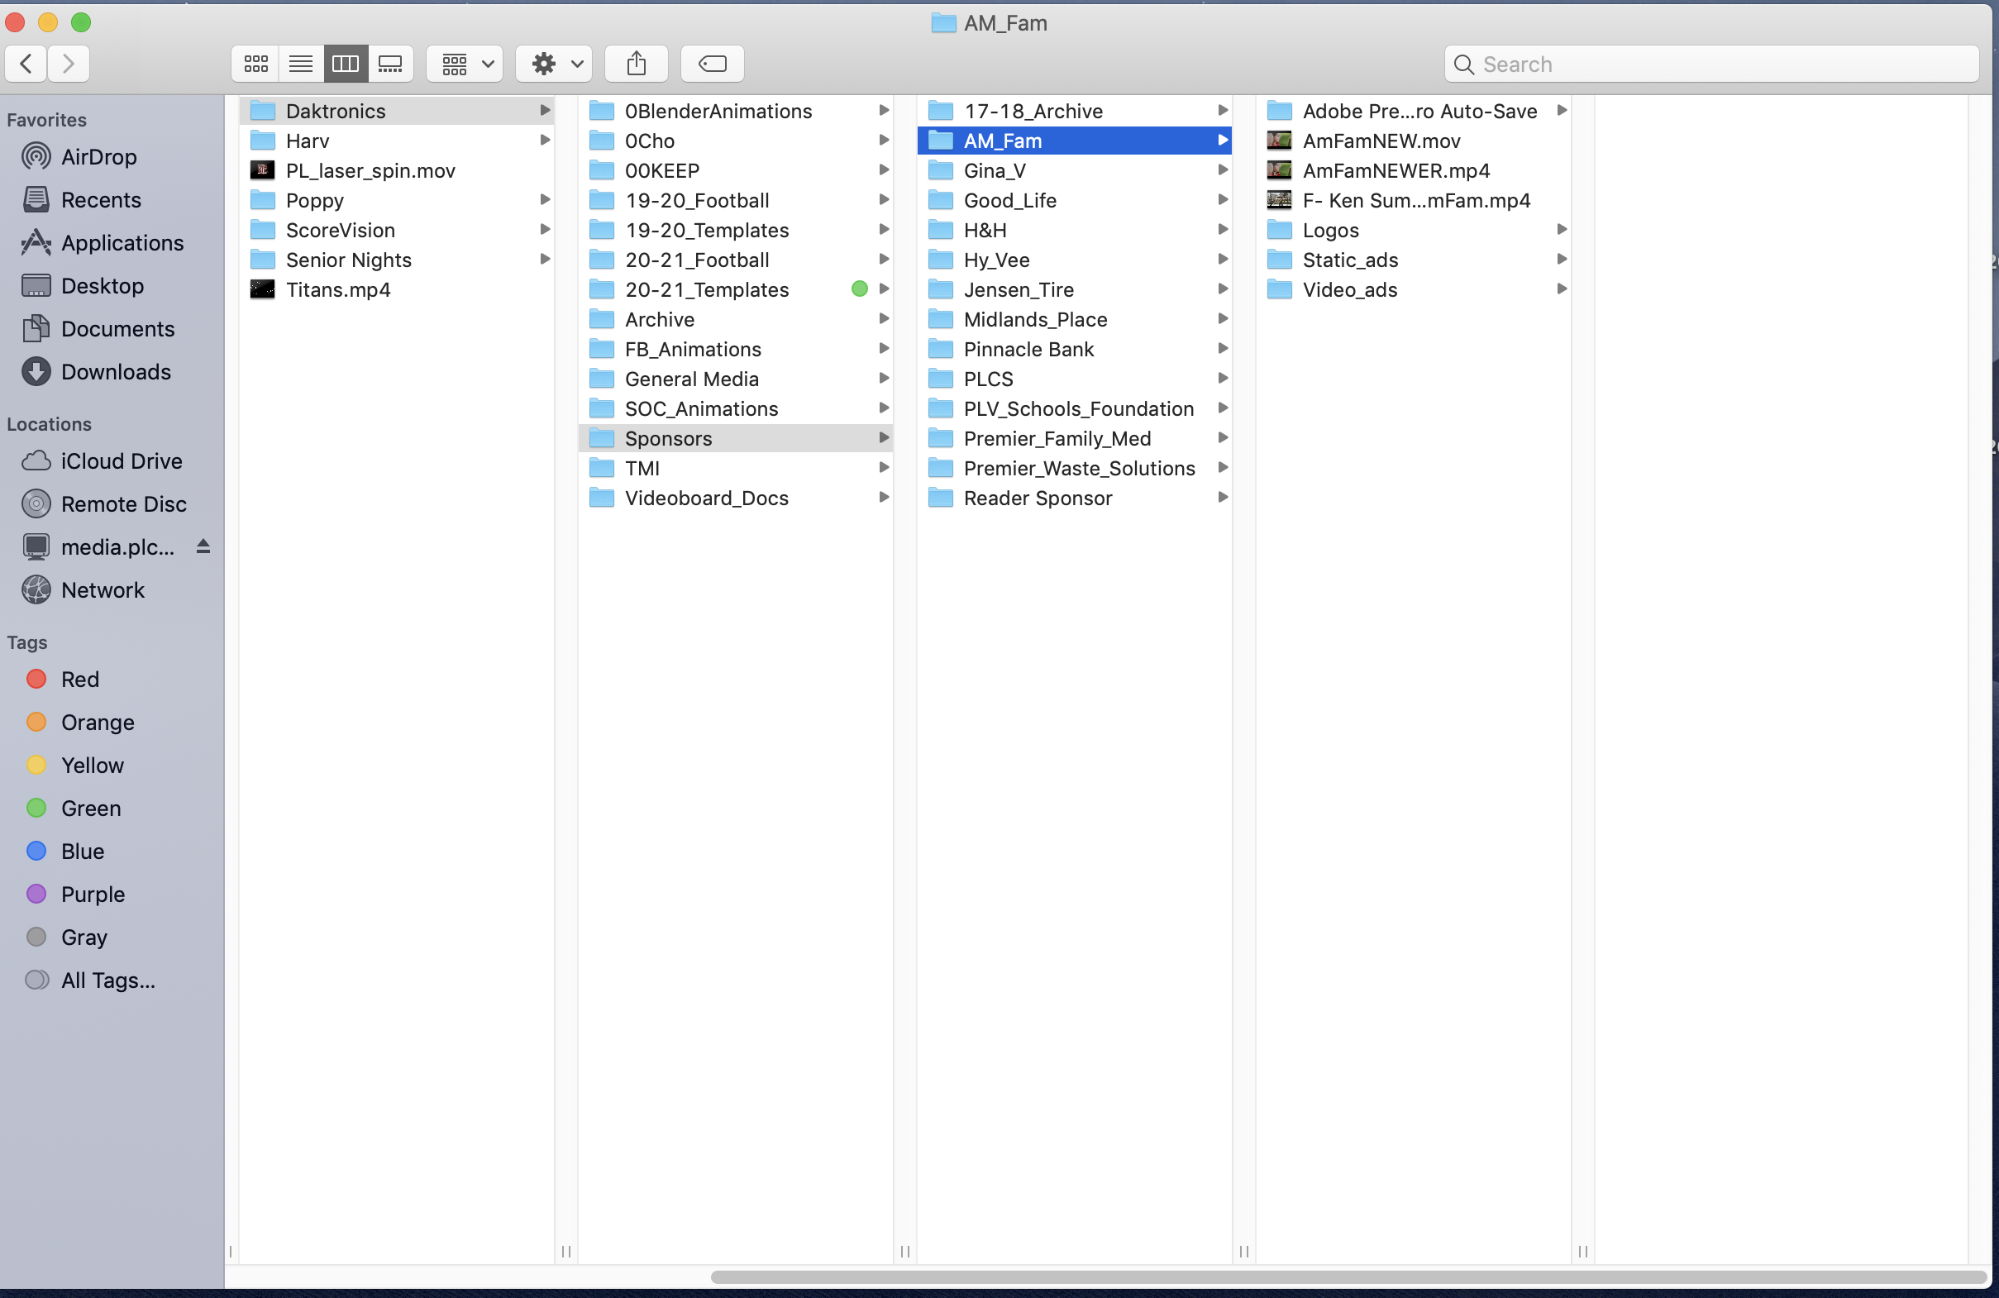Click the Edit Tags toolbar button
Screen dimensions: 1999x1298
712,64
